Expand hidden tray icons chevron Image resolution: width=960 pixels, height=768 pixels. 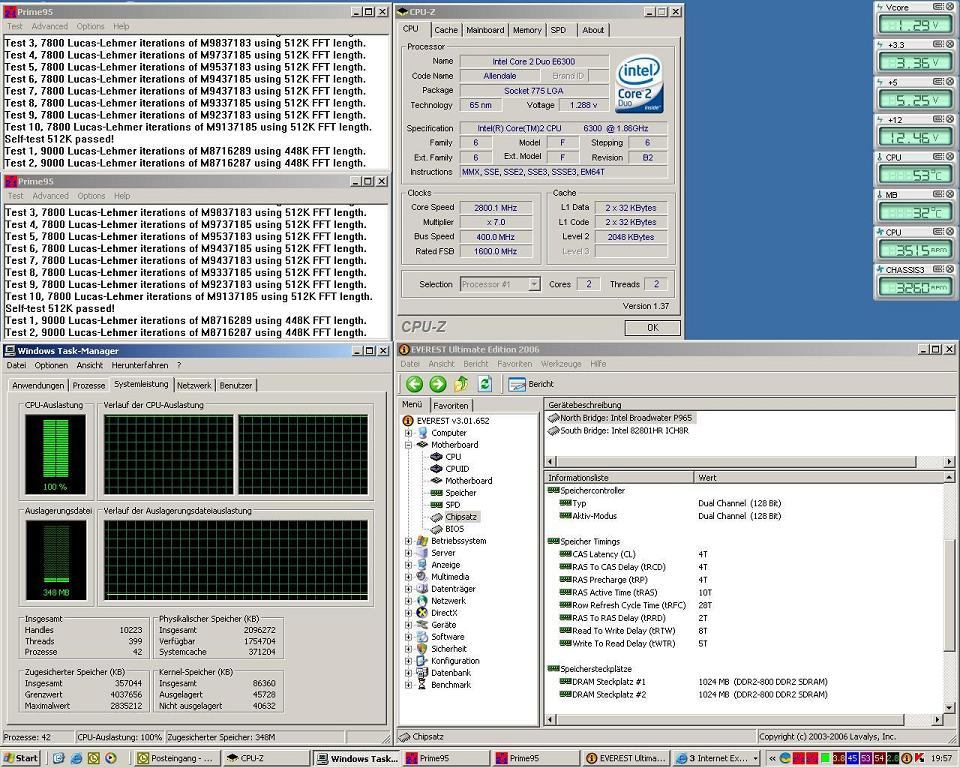tap(772, 758)
